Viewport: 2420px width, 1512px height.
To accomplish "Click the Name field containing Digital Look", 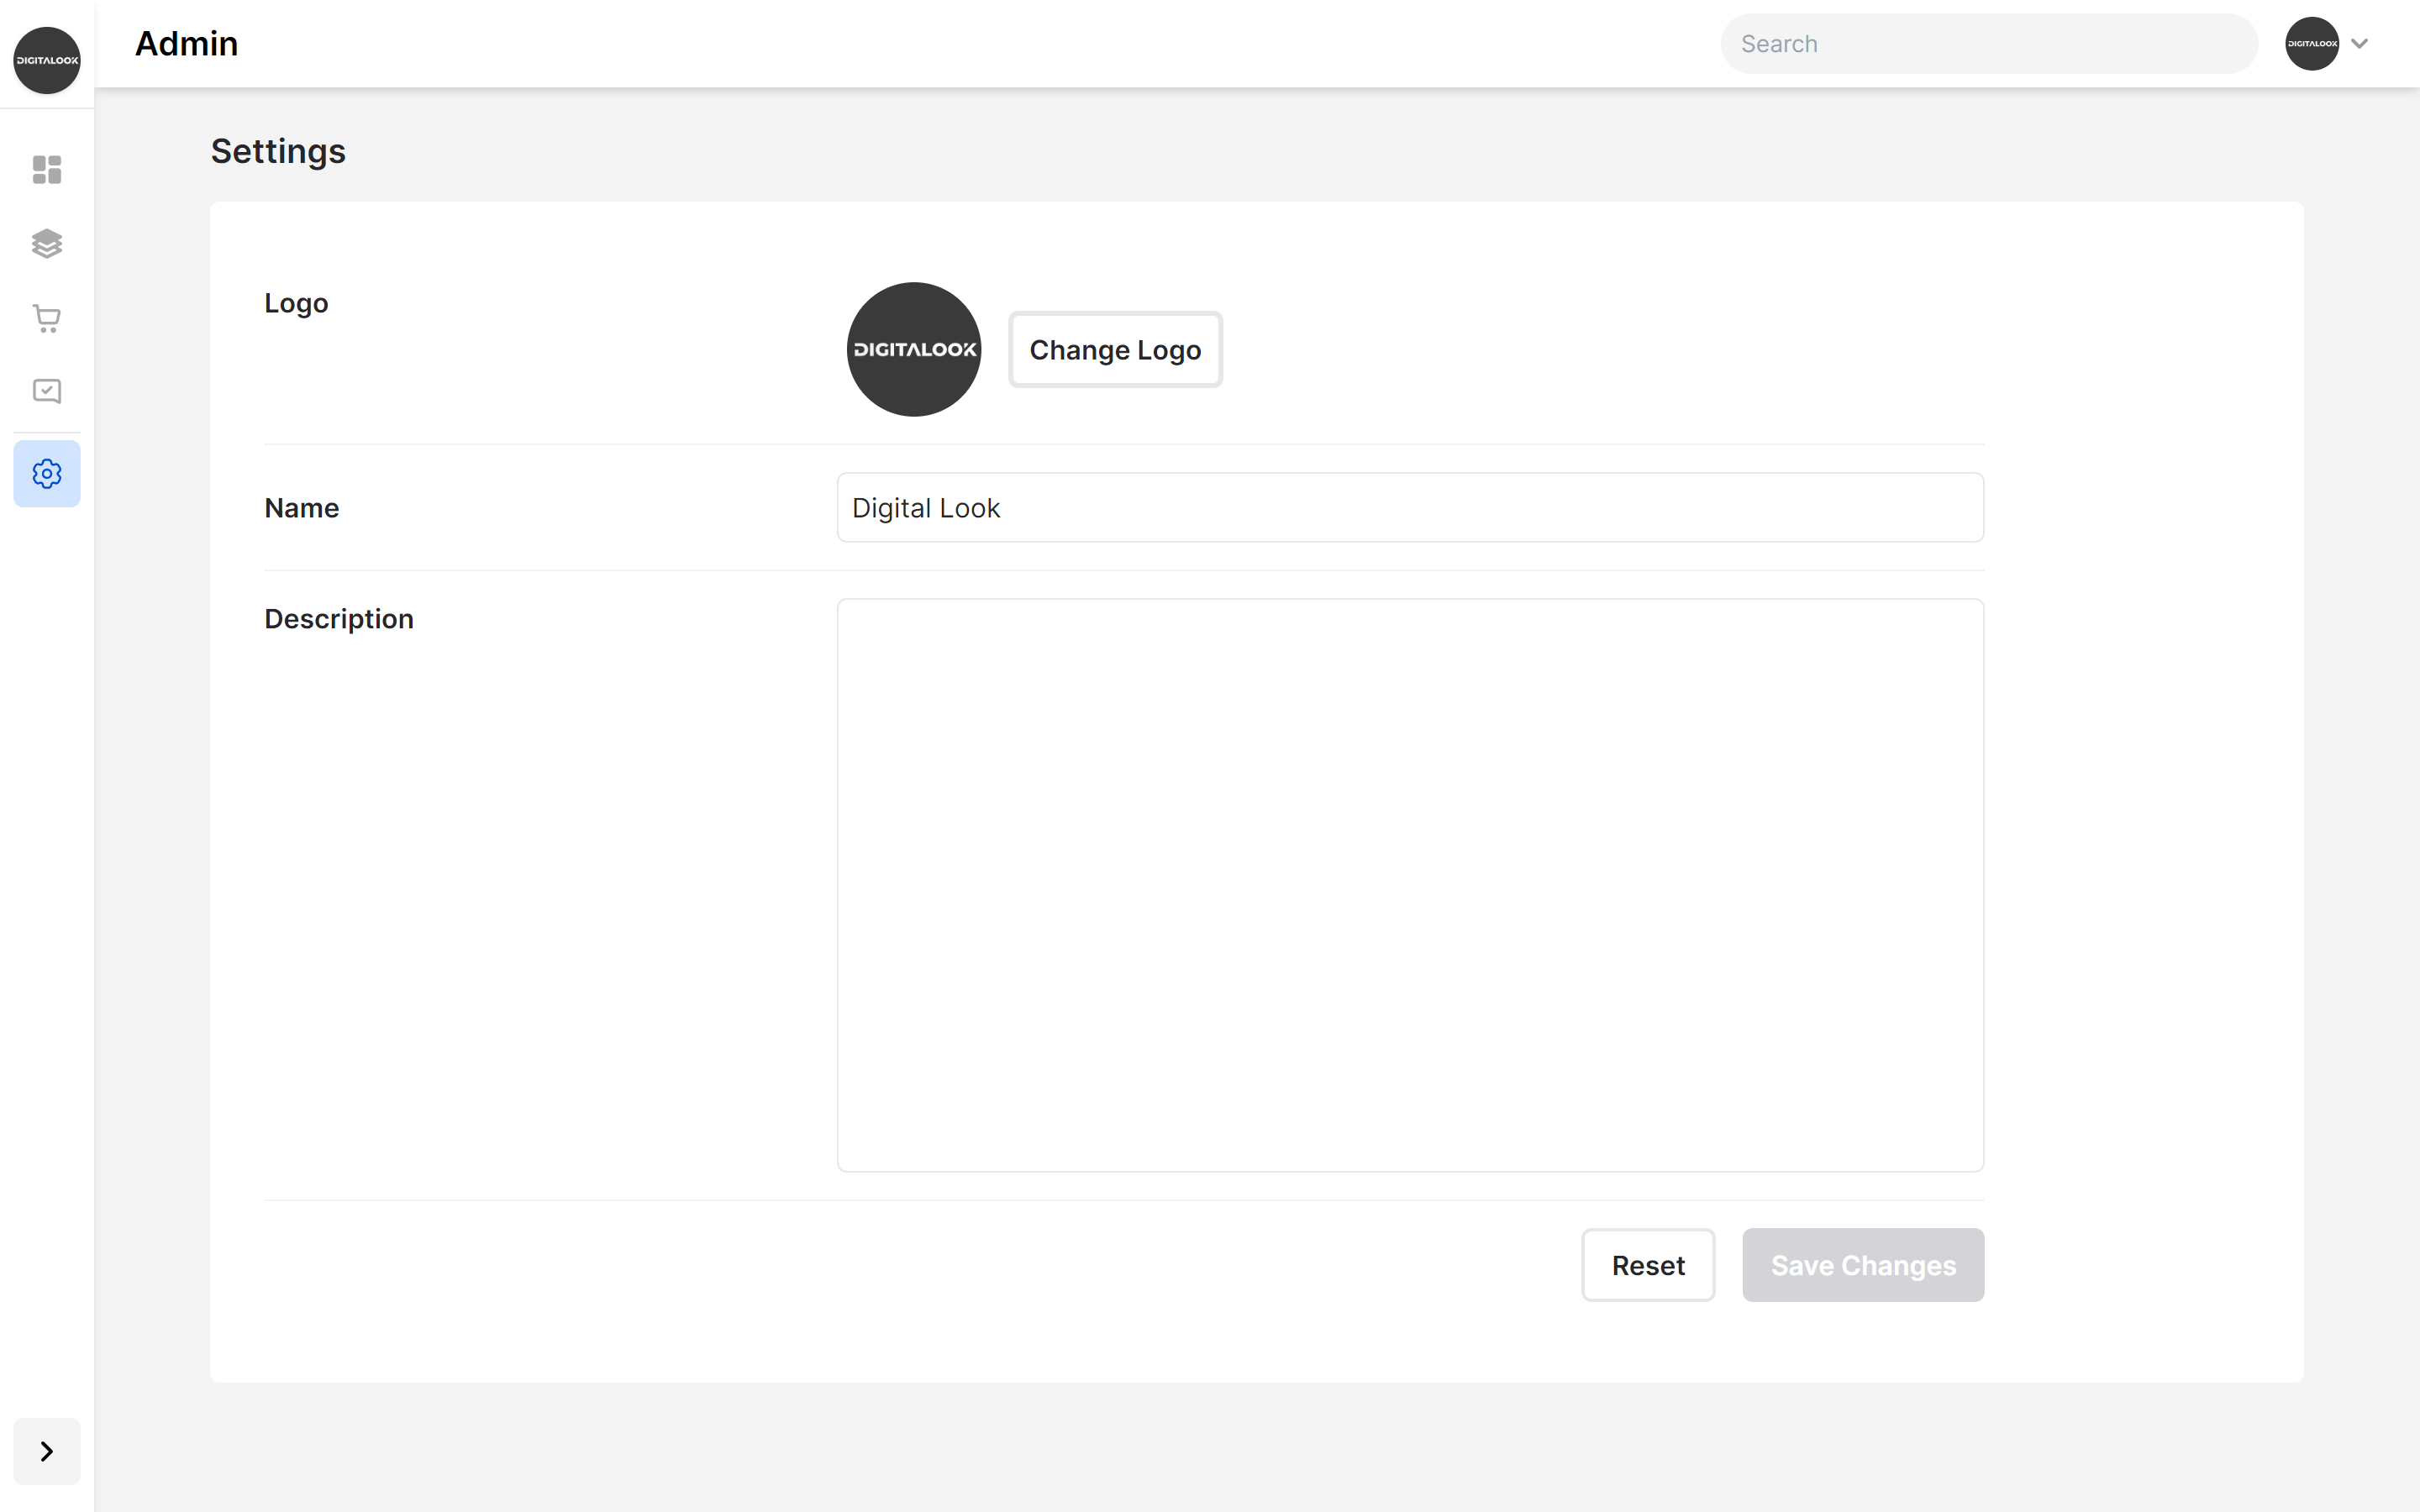I will [1410, 508].
